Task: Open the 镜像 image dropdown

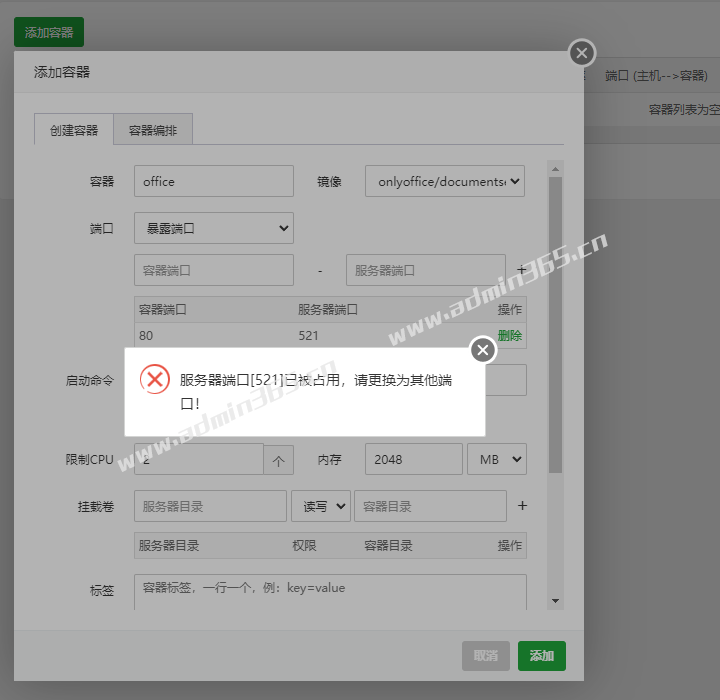Action: pyautogui.click(x=444, y=181)
